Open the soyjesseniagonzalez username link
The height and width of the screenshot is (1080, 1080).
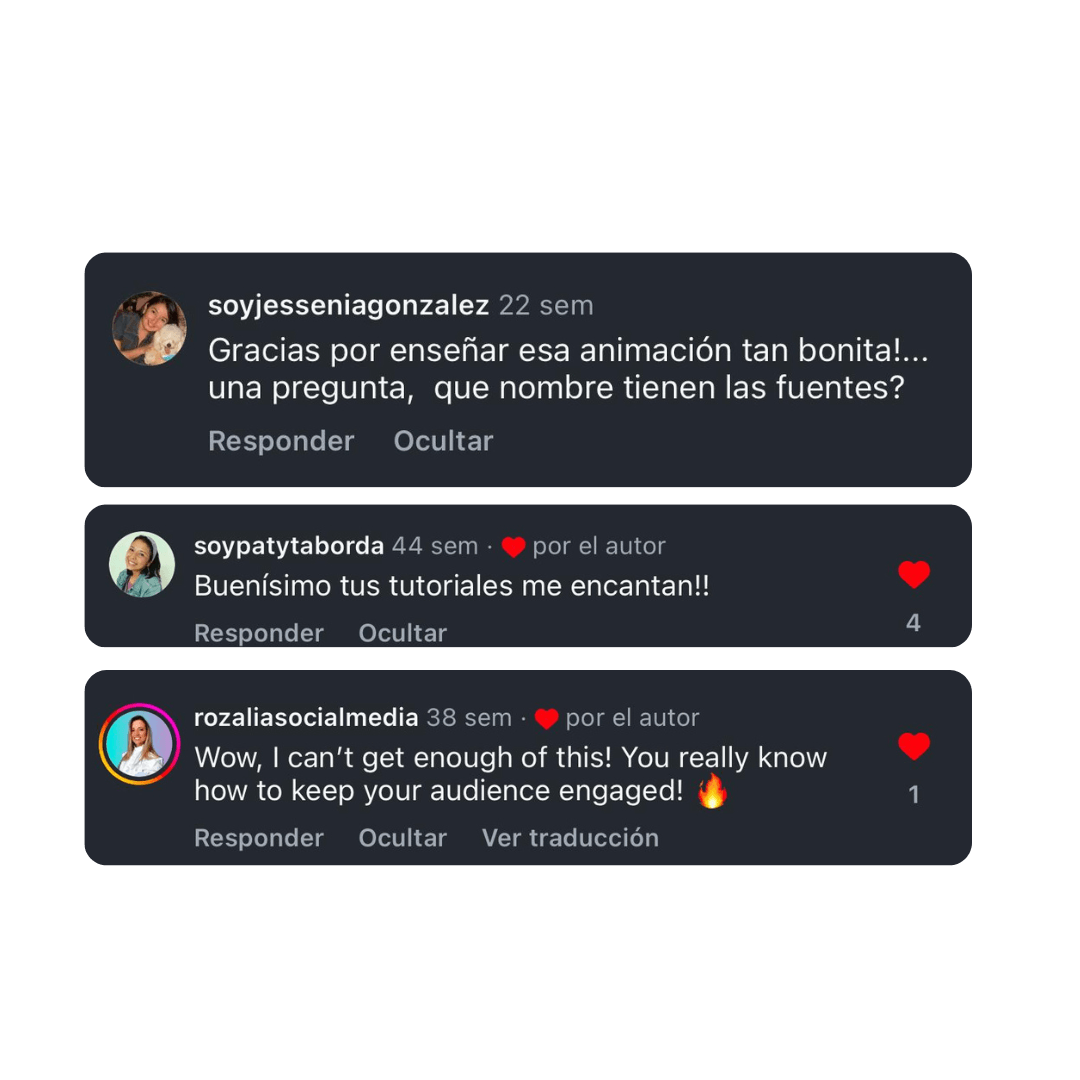[x=349, y=306]
